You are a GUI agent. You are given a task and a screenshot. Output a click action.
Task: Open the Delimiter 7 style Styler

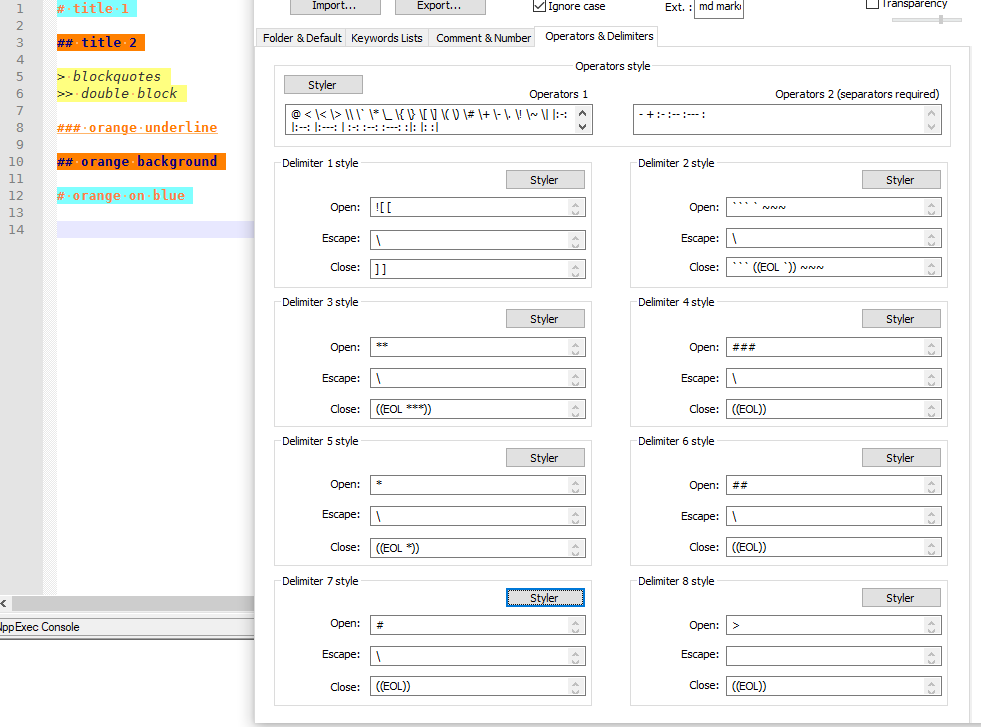pos(545,598)
